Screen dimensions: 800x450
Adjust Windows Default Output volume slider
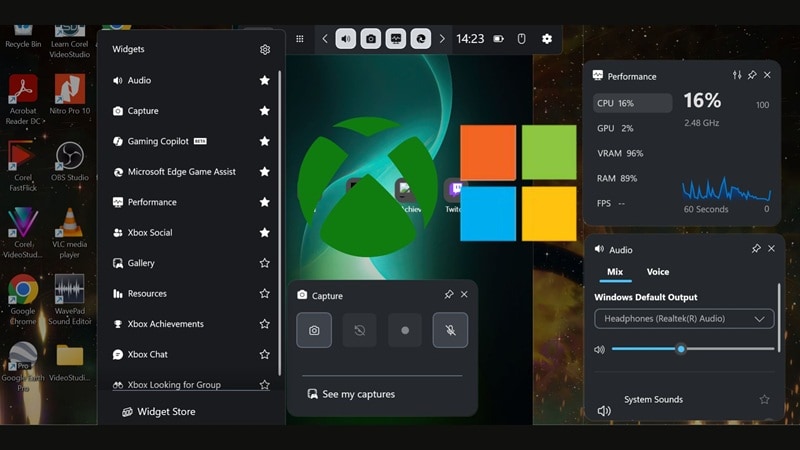pyautogui.click(x=693, y=349)
